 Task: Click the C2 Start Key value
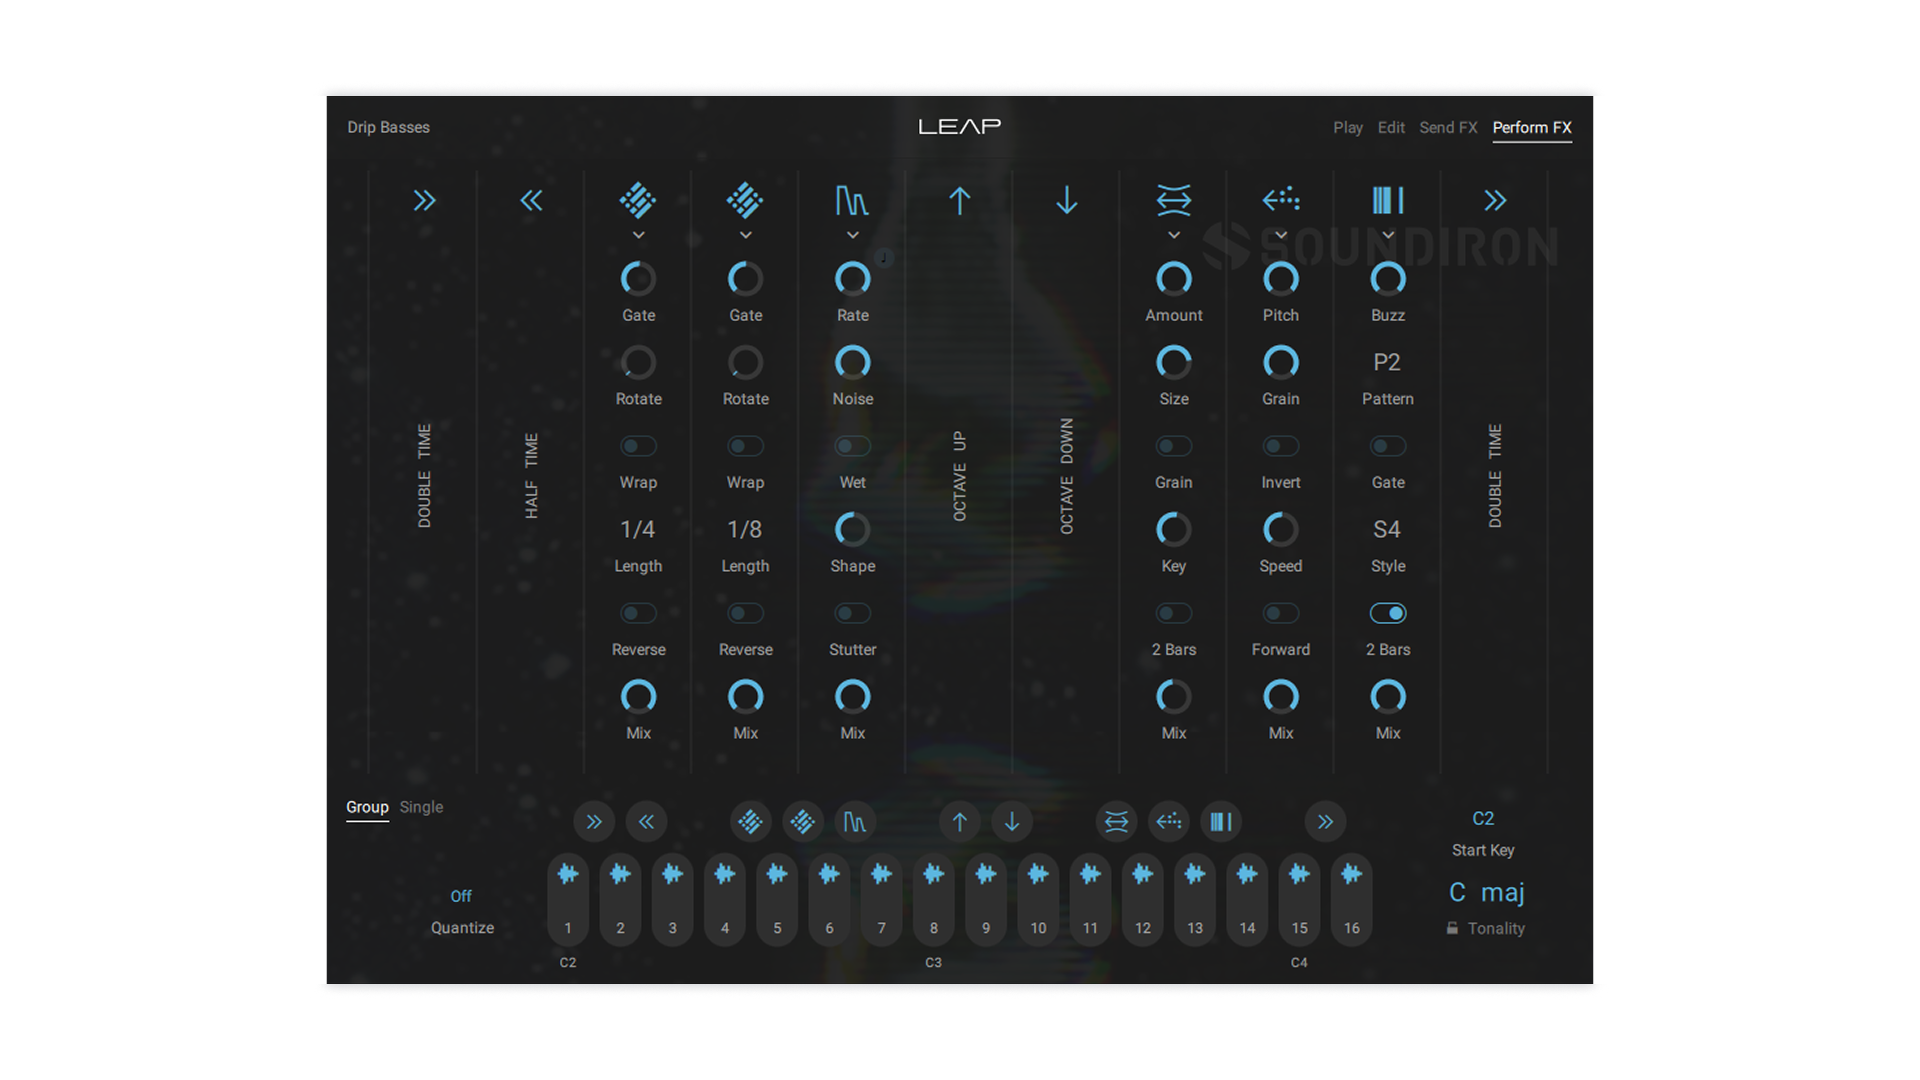pos(1483,819)
